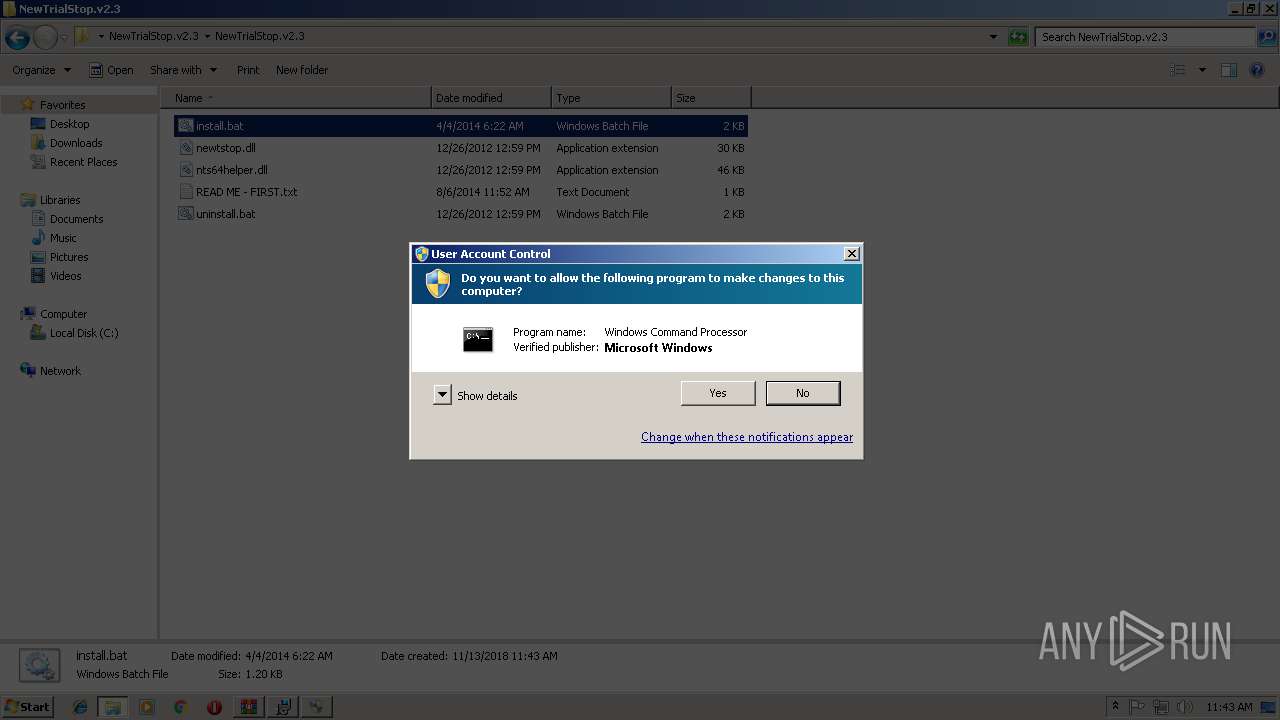Open the Start menu
Image resolution: width=1280 pixels, height=720 pixels.
(27, 706)
